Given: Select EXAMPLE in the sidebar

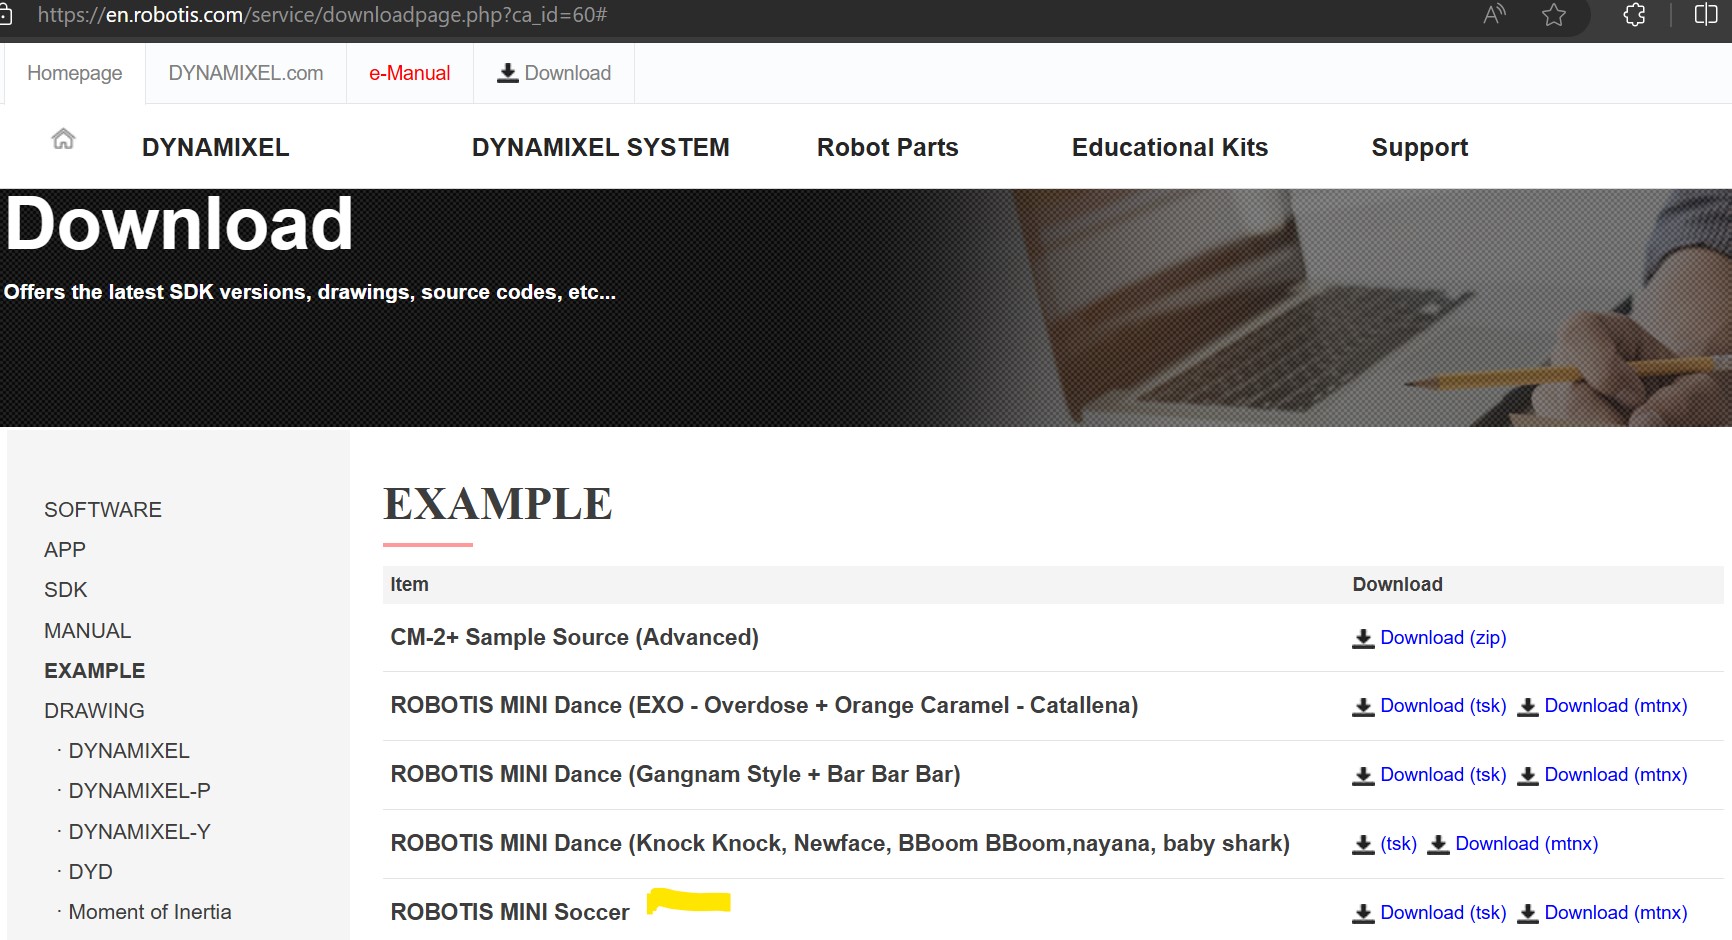Looking at the screenshot, I should click(95, 671).
